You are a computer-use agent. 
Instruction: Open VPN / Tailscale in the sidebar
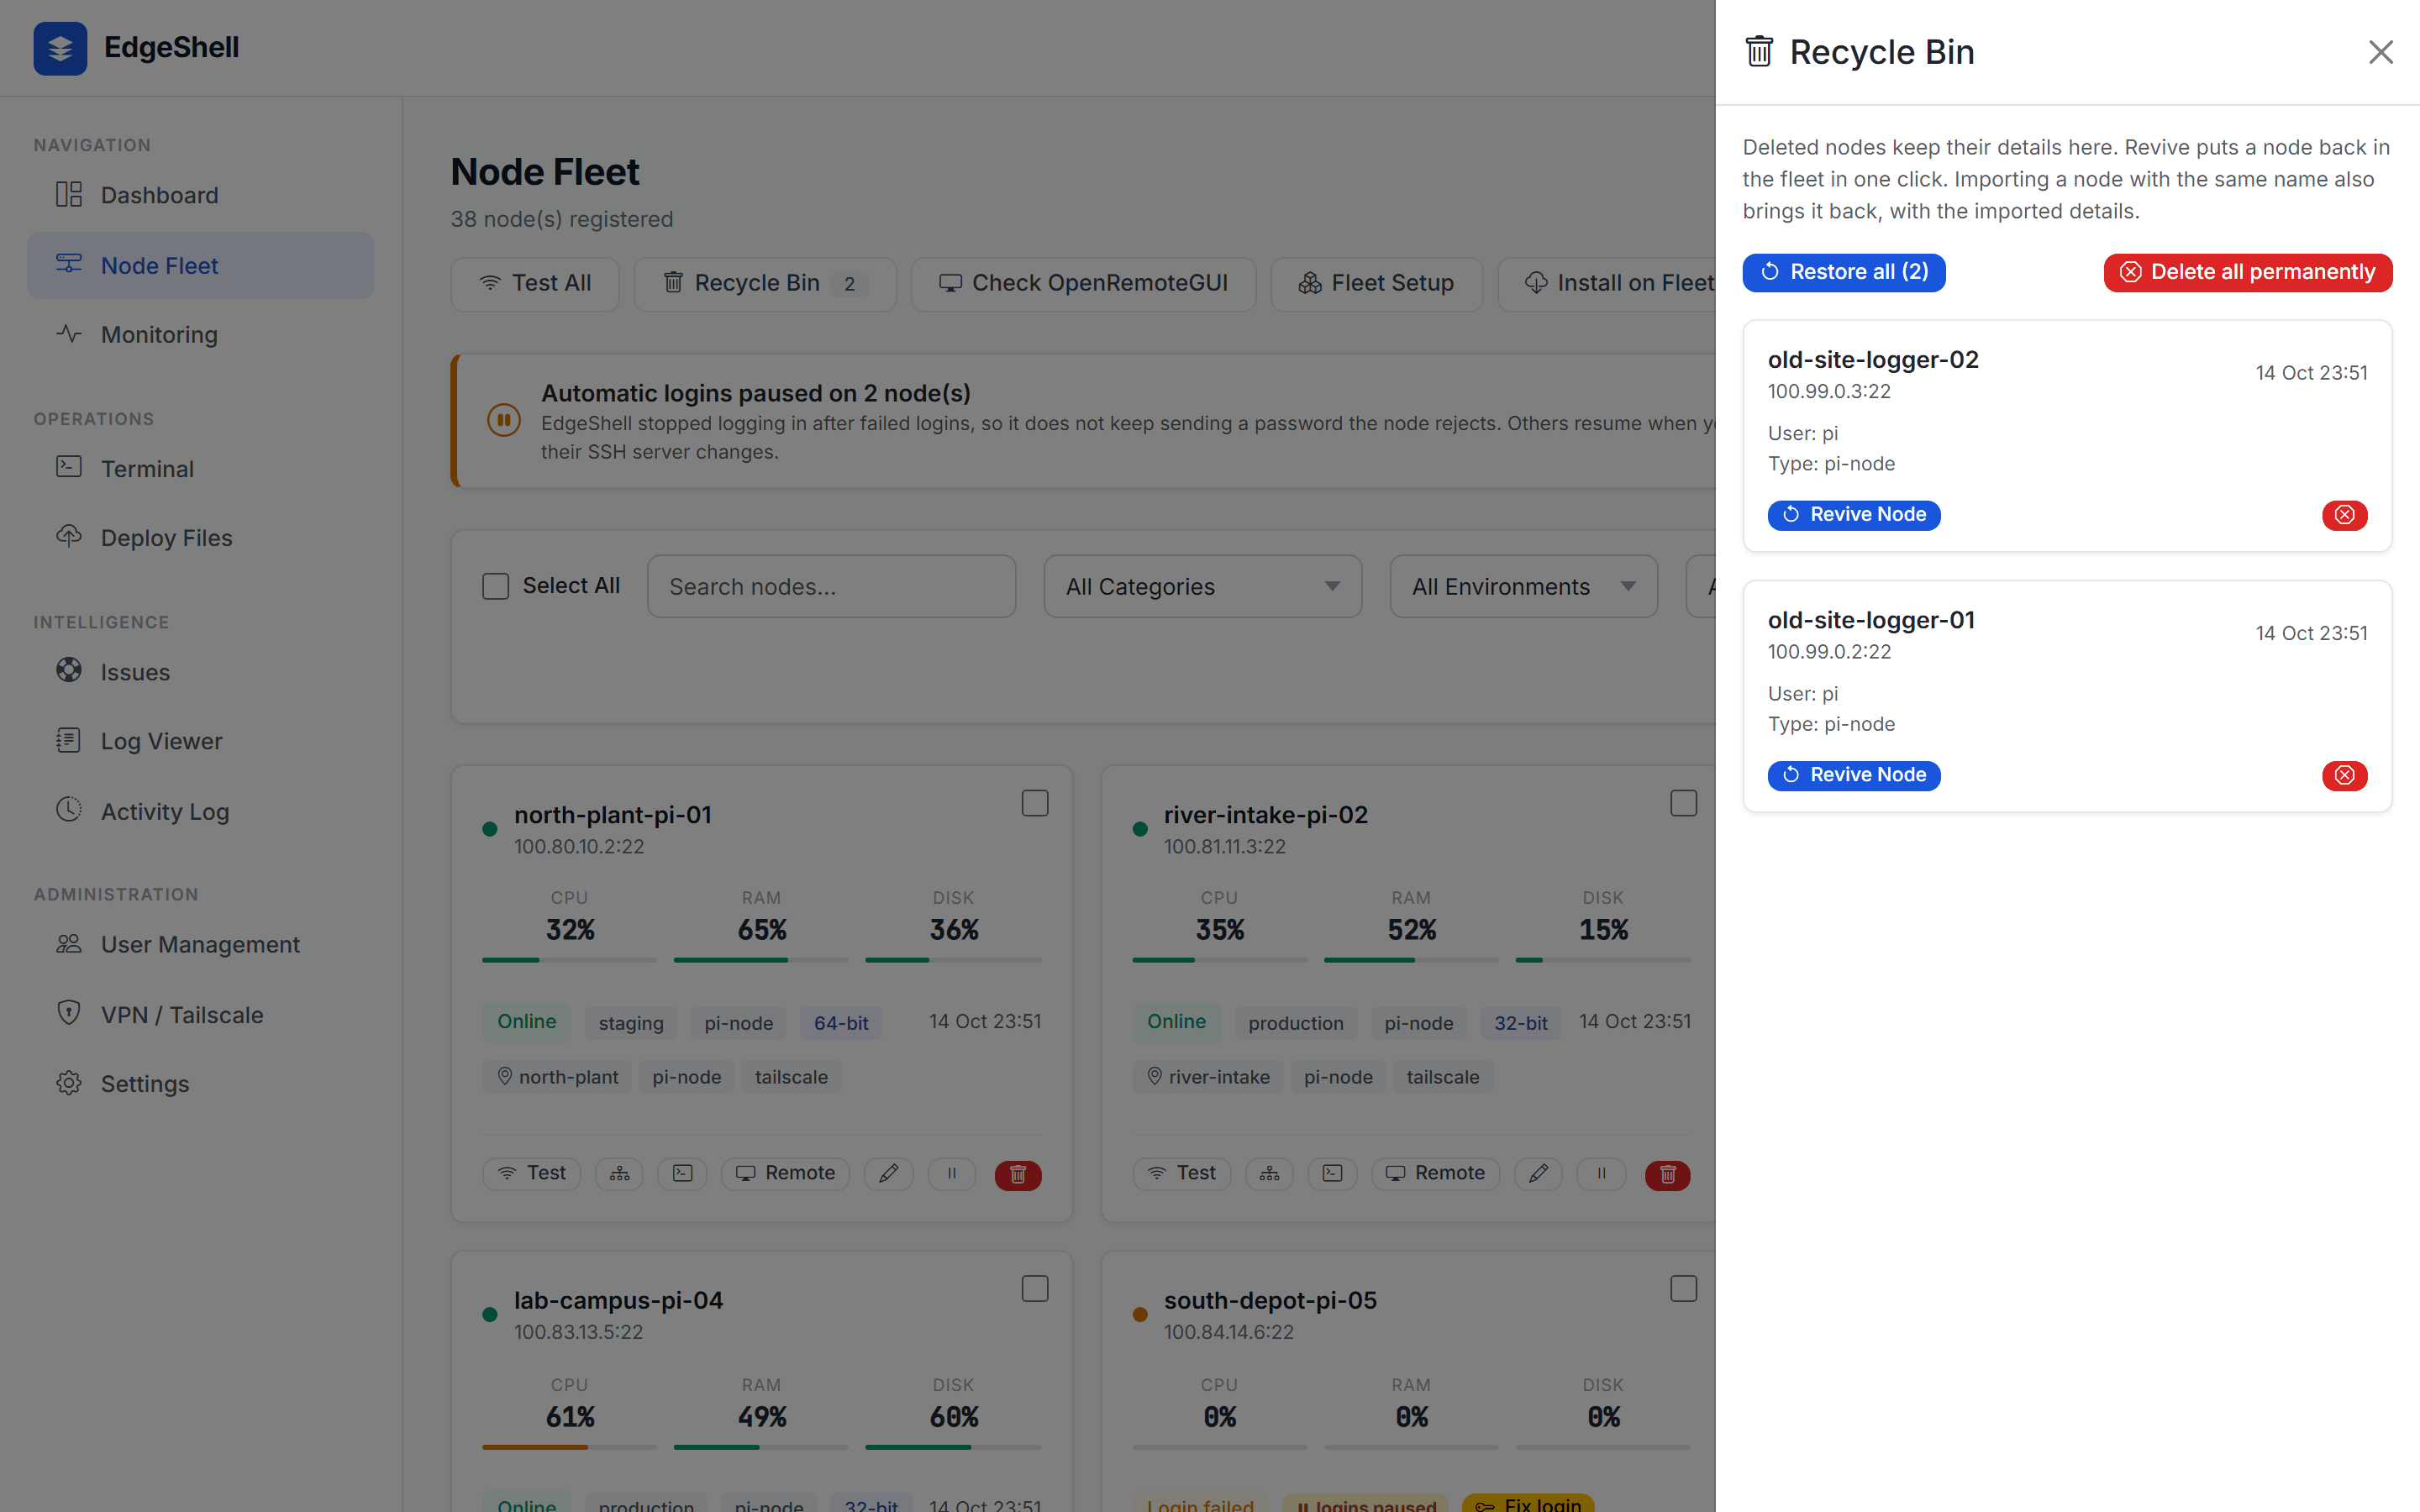(x=201, y=1014)
